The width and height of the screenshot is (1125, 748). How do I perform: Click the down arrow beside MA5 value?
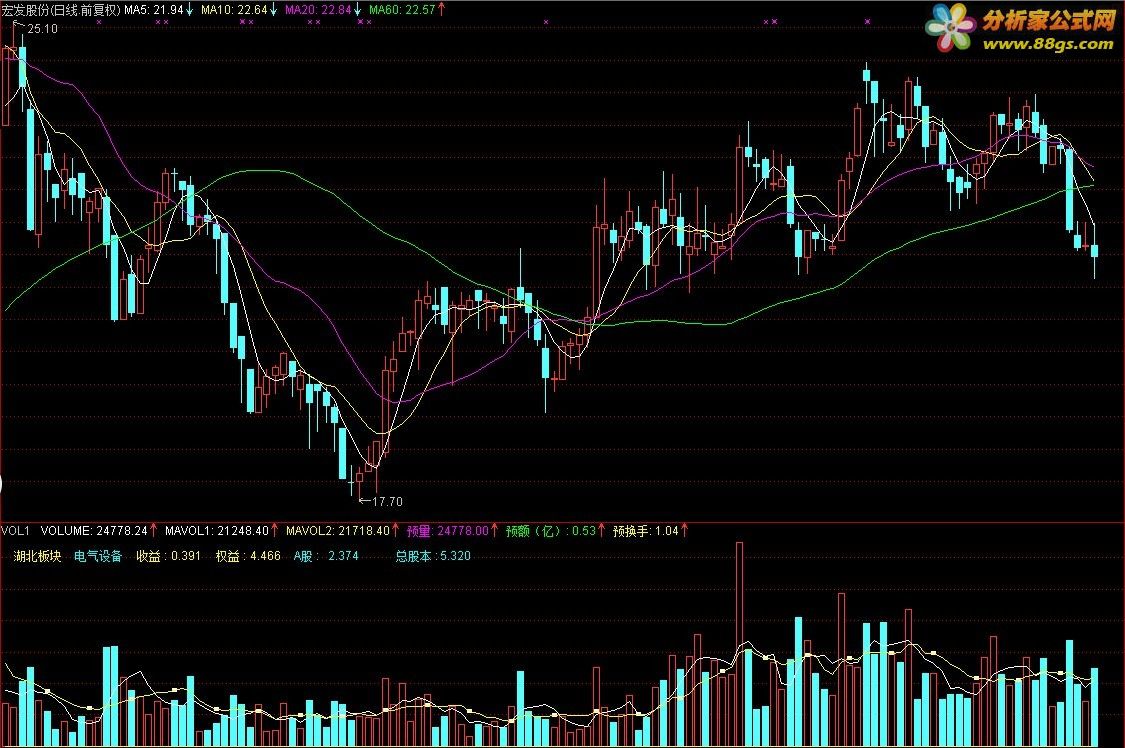pyautogui.click(x=189, y=10)
